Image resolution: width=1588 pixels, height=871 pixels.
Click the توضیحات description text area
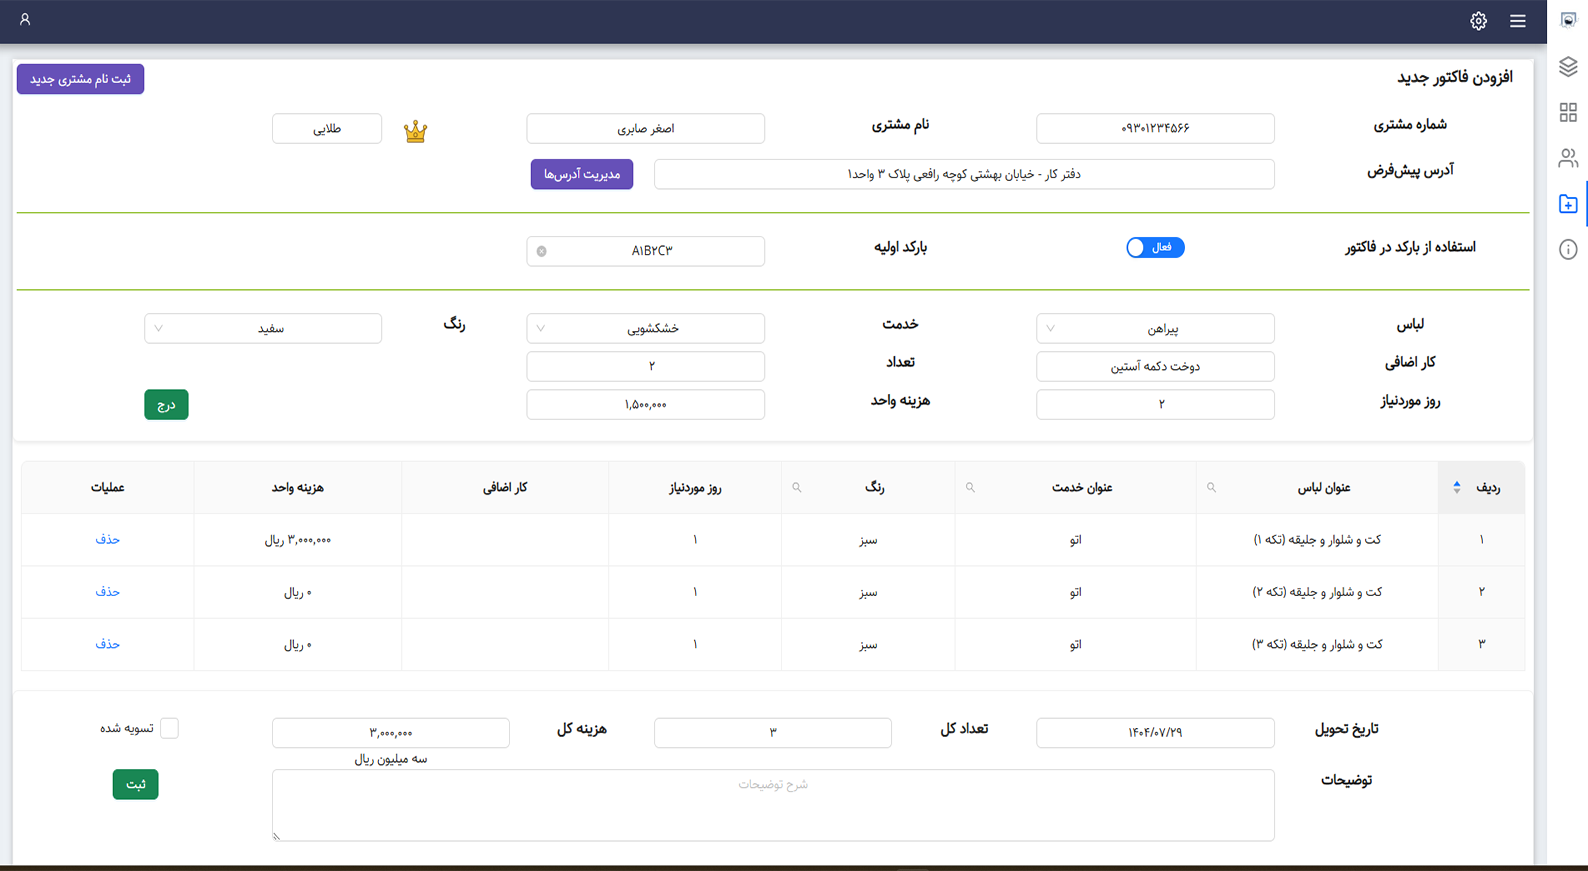(x=772, y=805)
